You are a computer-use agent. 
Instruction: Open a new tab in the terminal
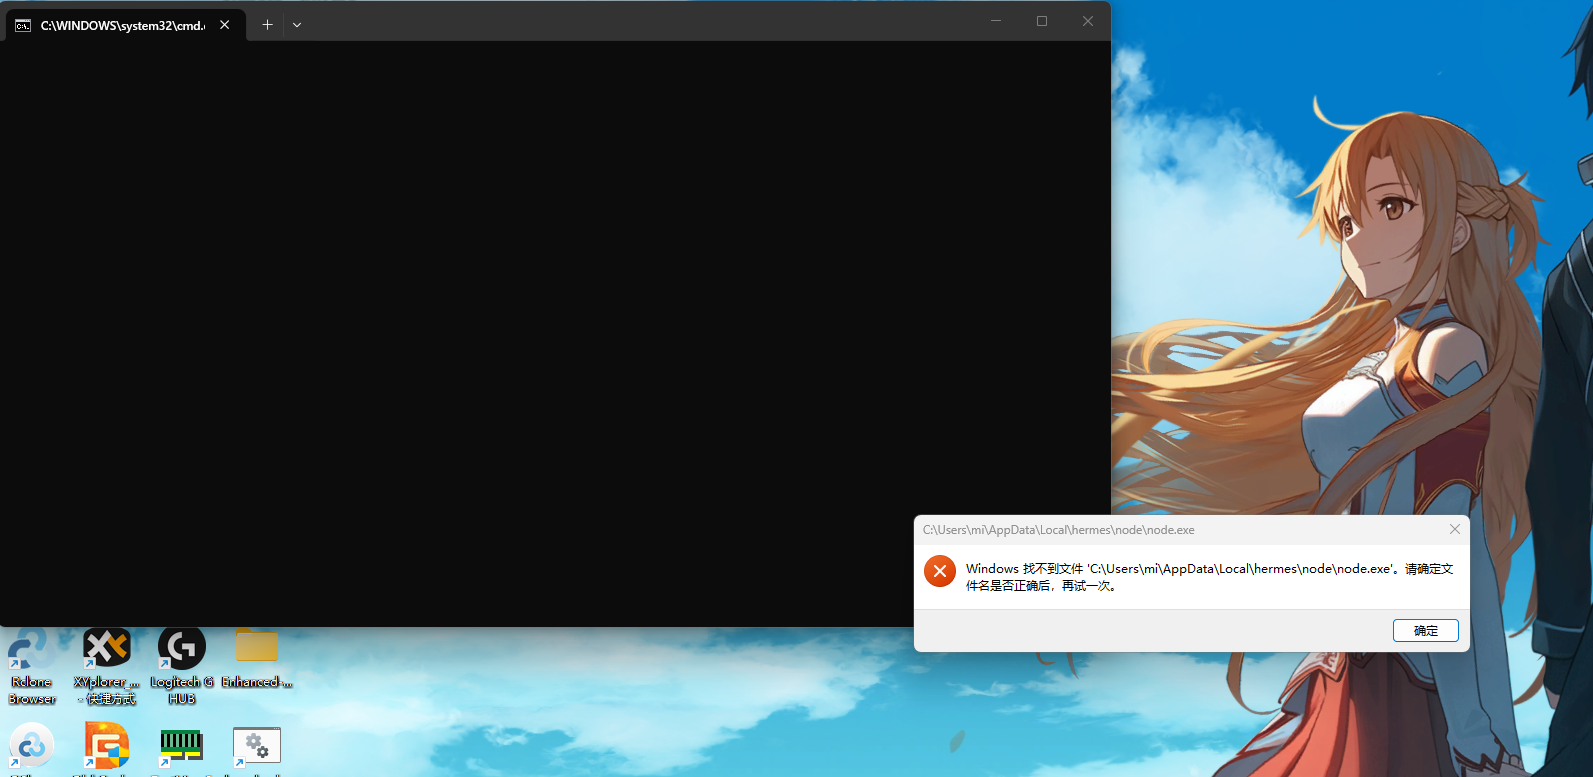[x=267, y=25]
